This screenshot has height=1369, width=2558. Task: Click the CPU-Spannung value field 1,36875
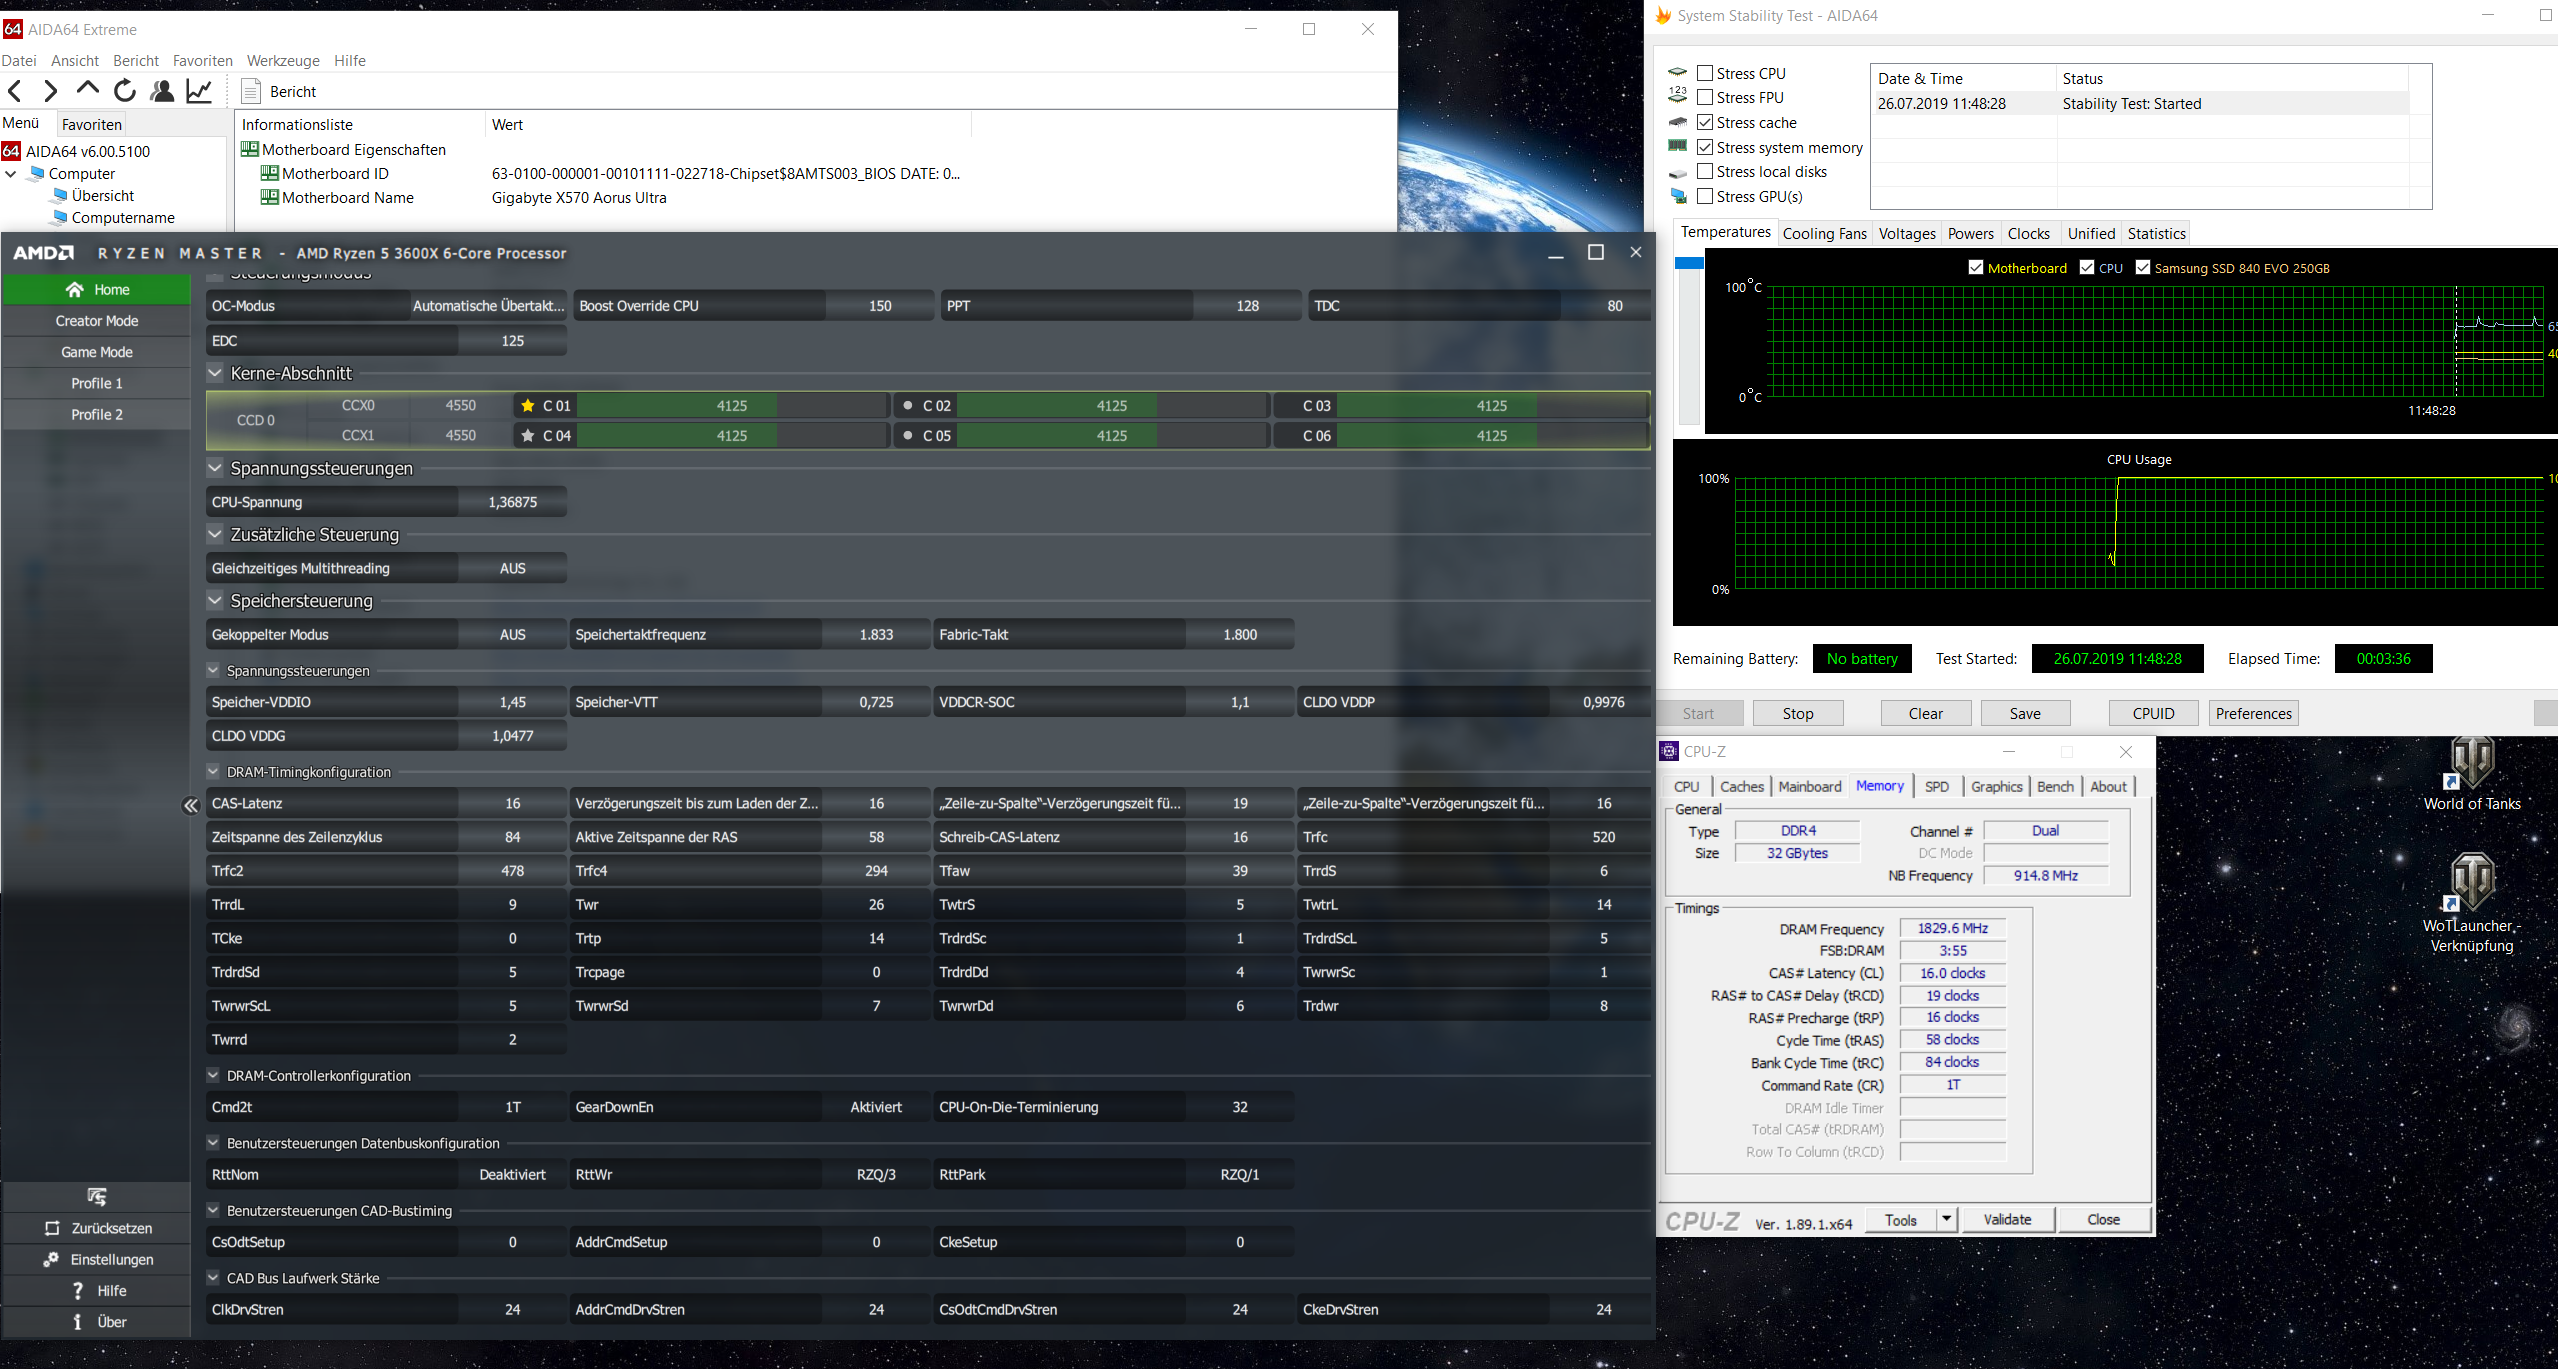[512, 502]
